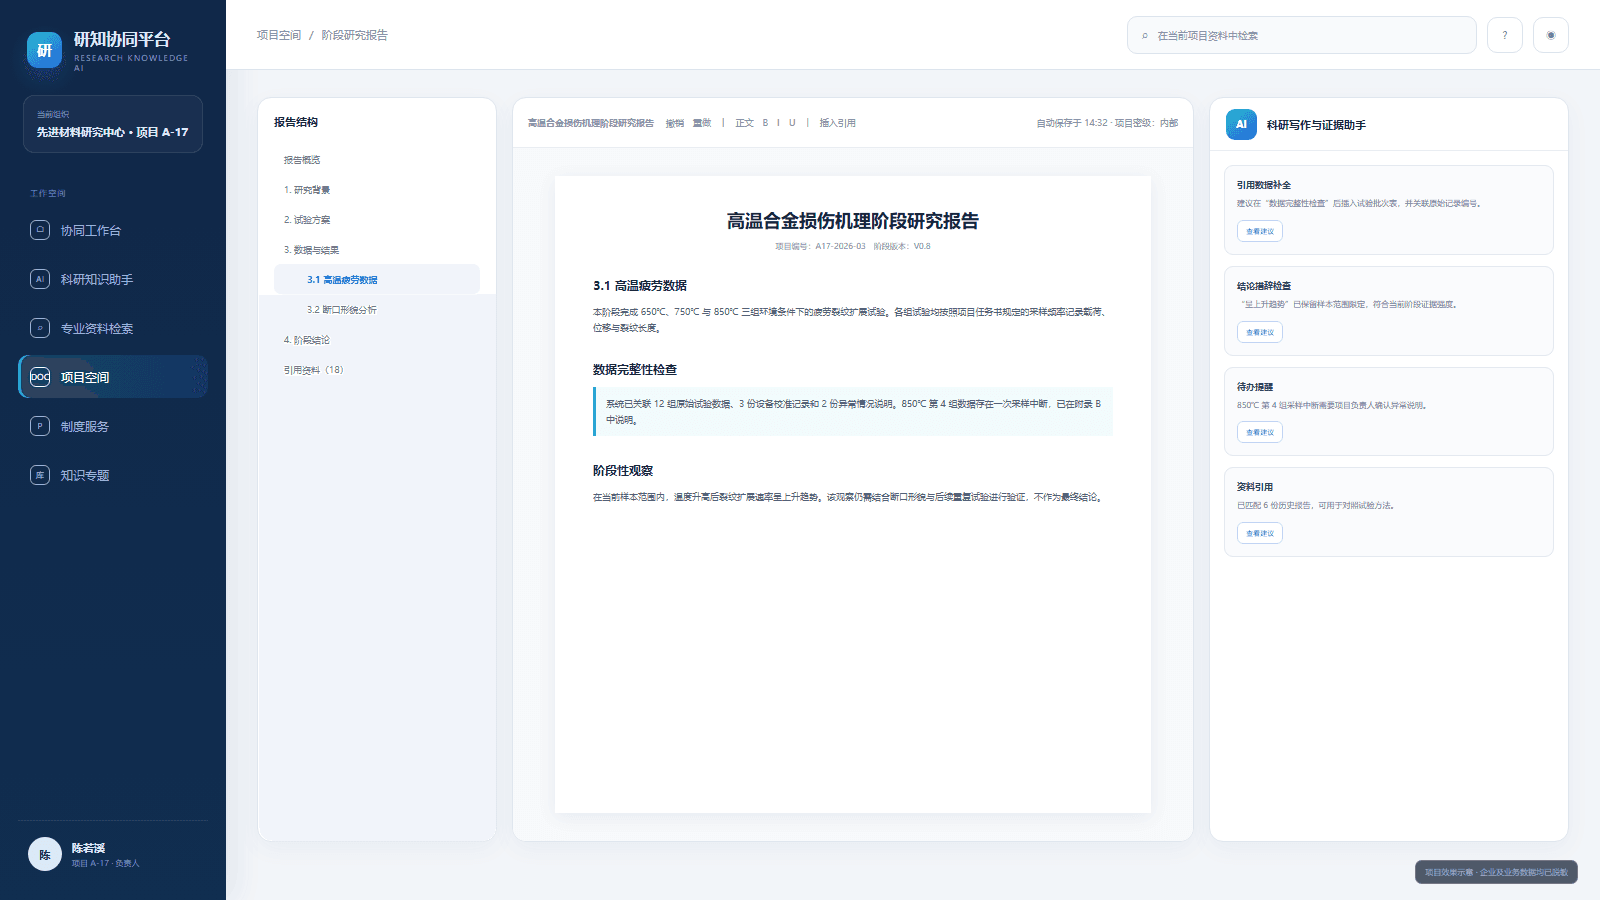The image size is (1600, 900).
Task: Select 1. 研究背景 in the outline
Action: pos(377,190)
